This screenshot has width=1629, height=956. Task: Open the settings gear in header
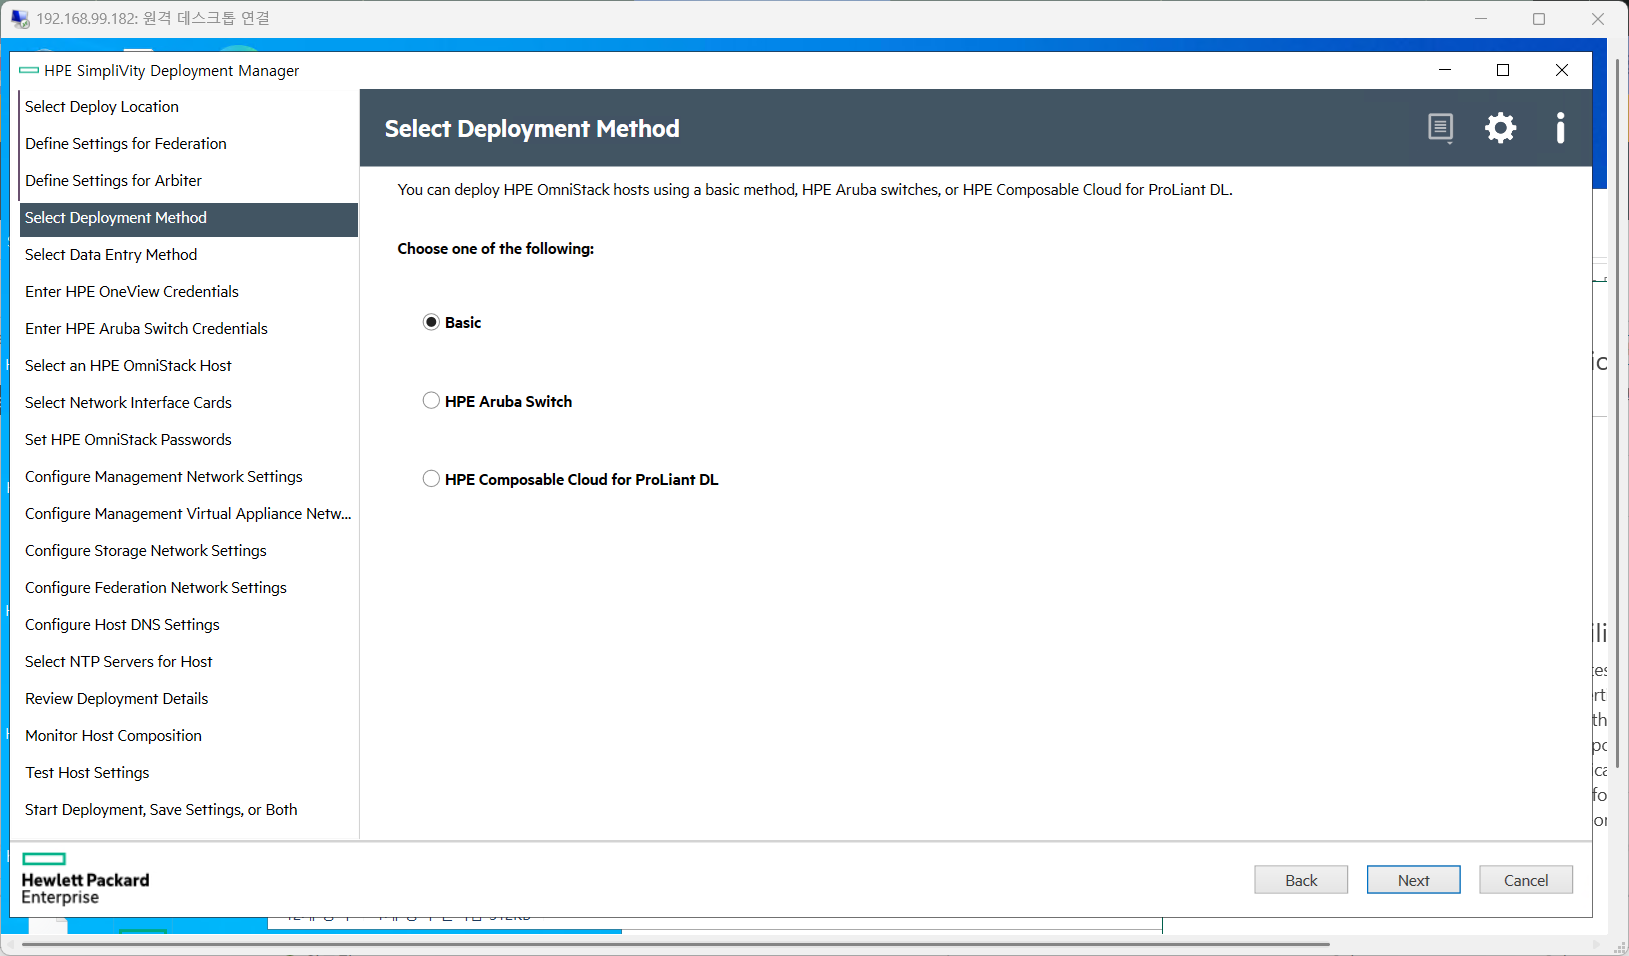(x=1500, y=128)
